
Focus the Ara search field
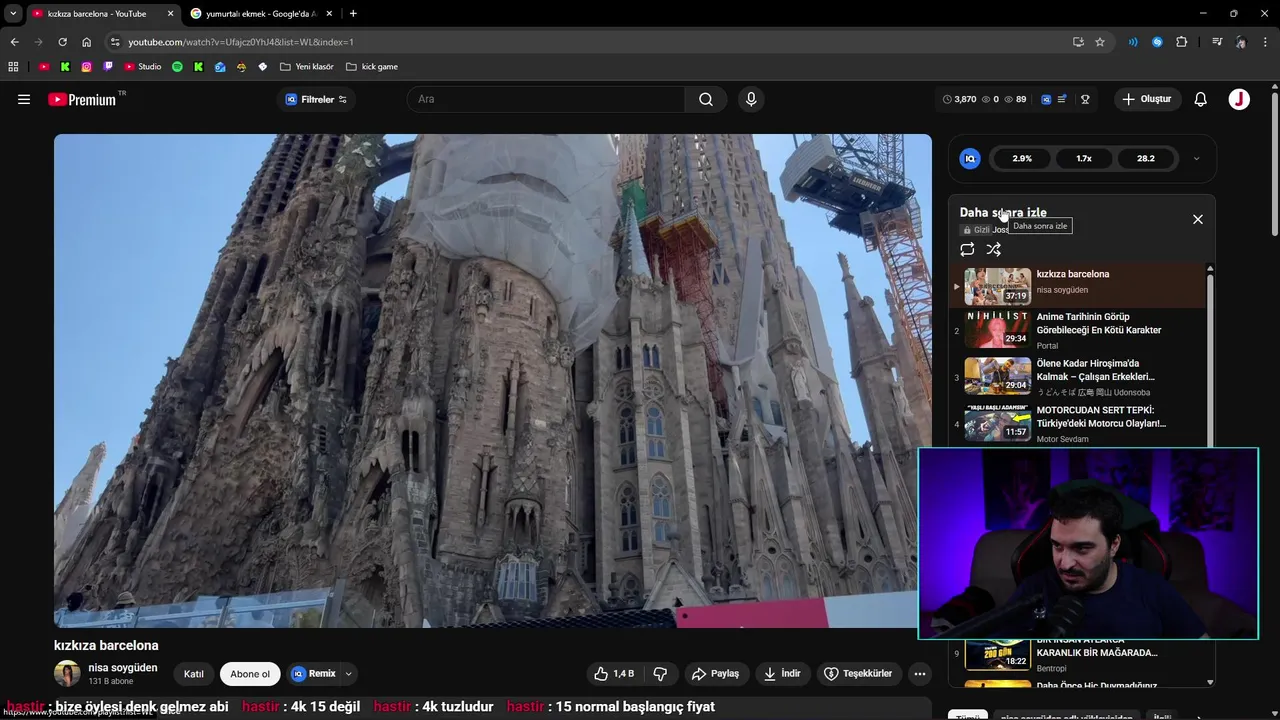point(548,99)
